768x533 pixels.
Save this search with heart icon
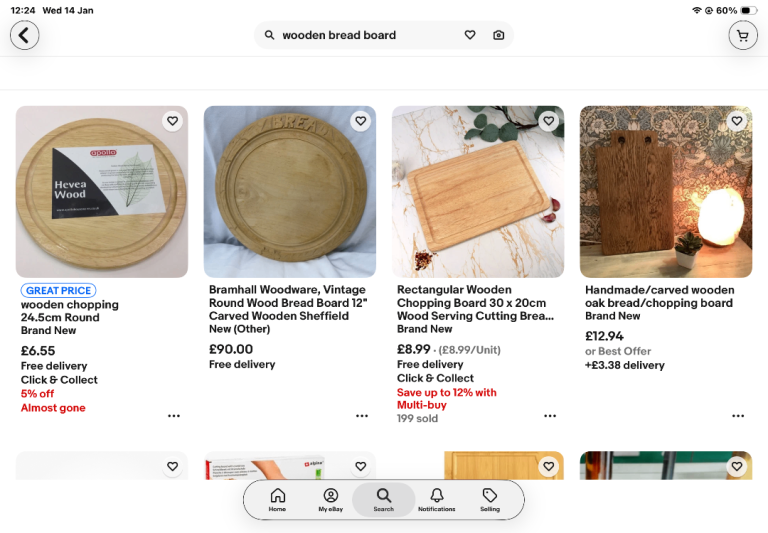pyautogui.click(x=470, y=35)
